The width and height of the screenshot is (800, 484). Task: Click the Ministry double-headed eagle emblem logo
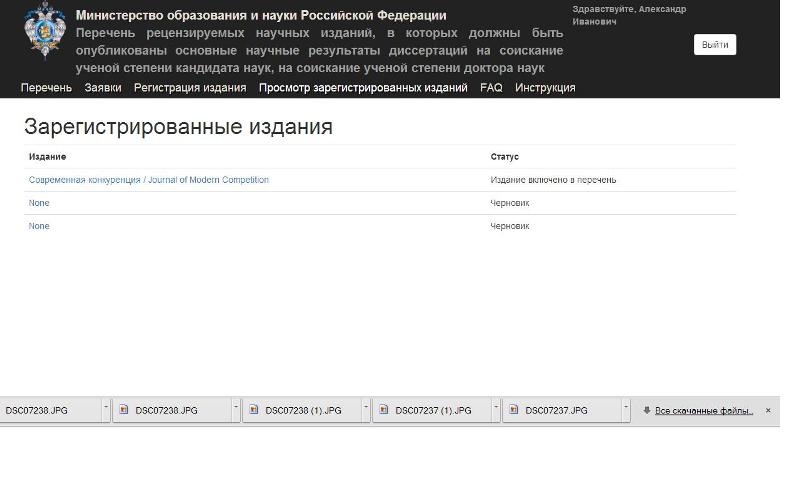[x=45, y=31]
